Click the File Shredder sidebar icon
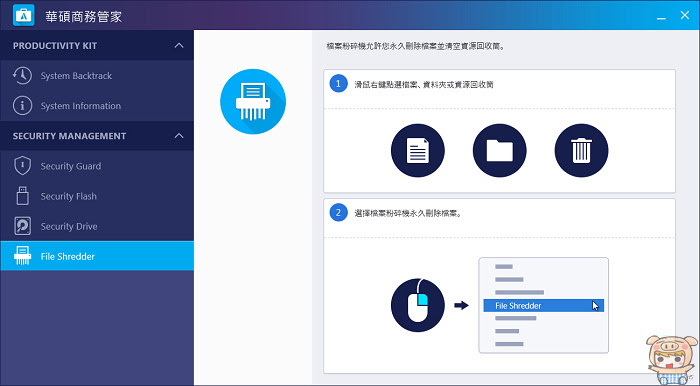 (22, 256)
